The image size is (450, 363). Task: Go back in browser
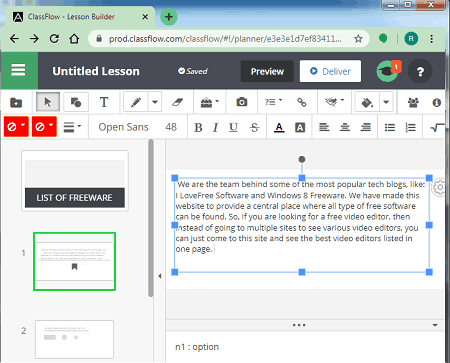click(14, 39)
